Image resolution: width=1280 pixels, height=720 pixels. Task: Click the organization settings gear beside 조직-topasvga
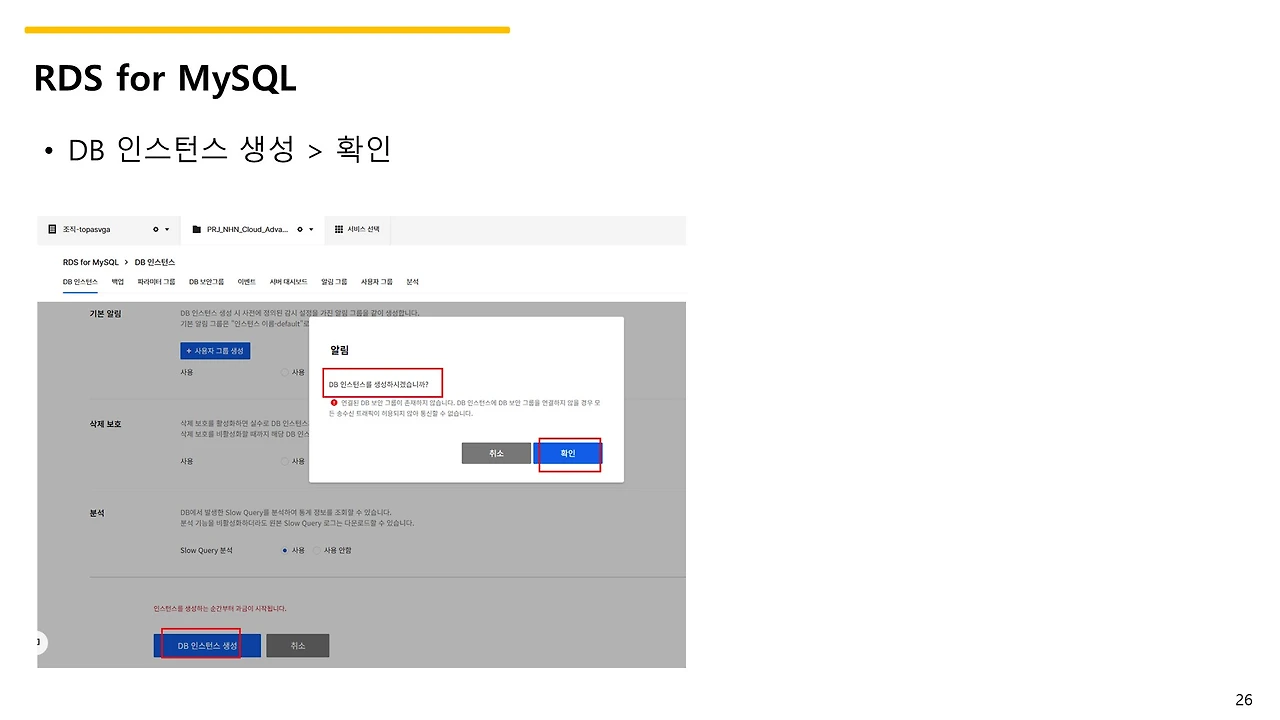point(155,229)
